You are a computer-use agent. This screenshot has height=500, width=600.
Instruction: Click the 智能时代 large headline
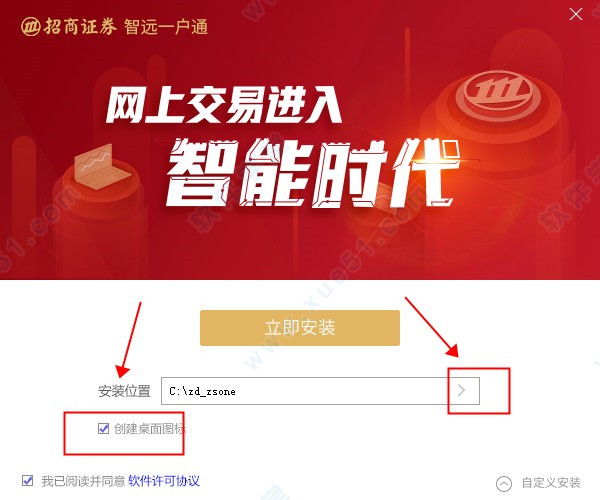[x=313, y=174]
